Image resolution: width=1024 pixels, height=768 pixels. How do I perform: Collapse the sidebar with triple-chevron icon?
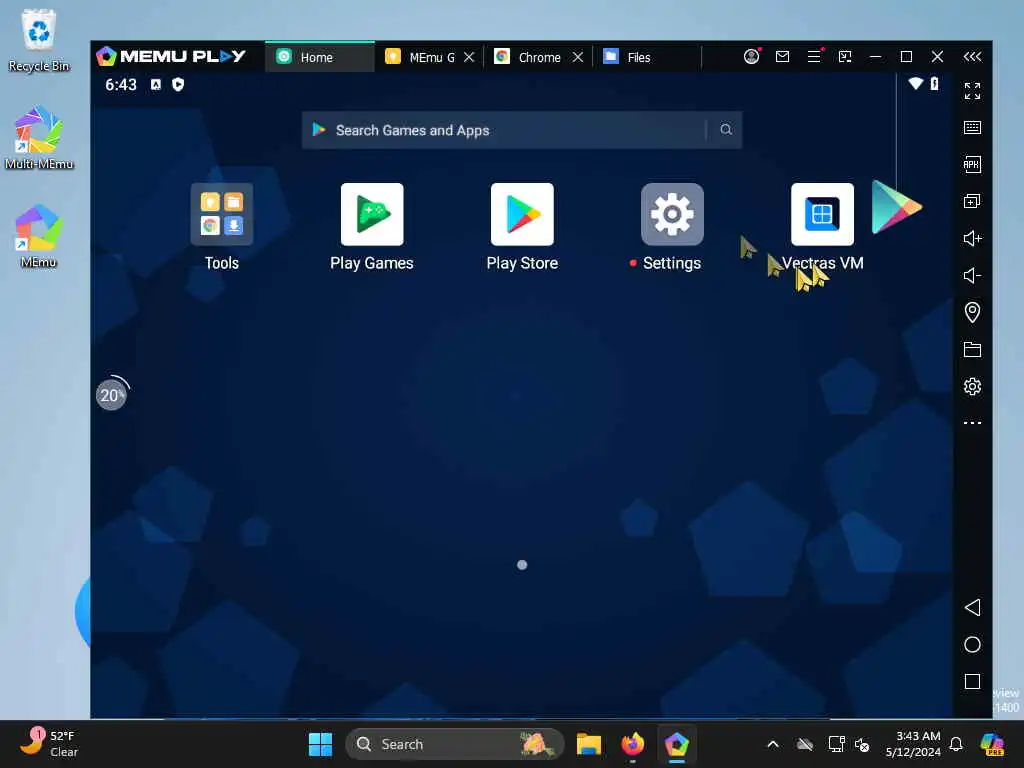[x=972, y=57]
